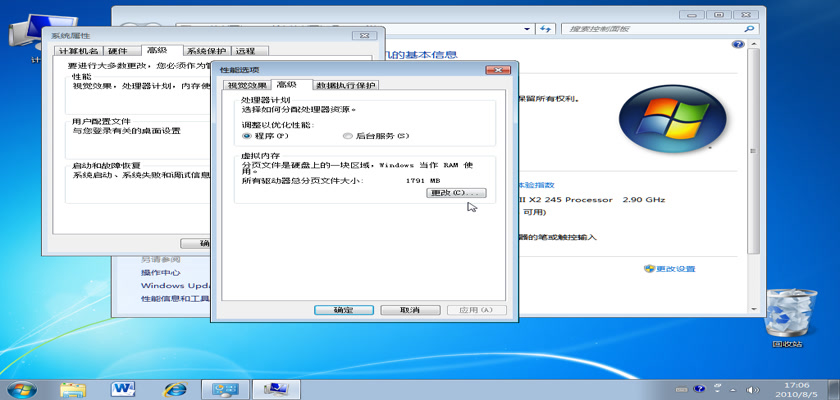The width and height of the screenshot is (840, 400).
Task: Switch to the 数据执行保护 tab
Action: pyautogui.click(x=345, y=86)
